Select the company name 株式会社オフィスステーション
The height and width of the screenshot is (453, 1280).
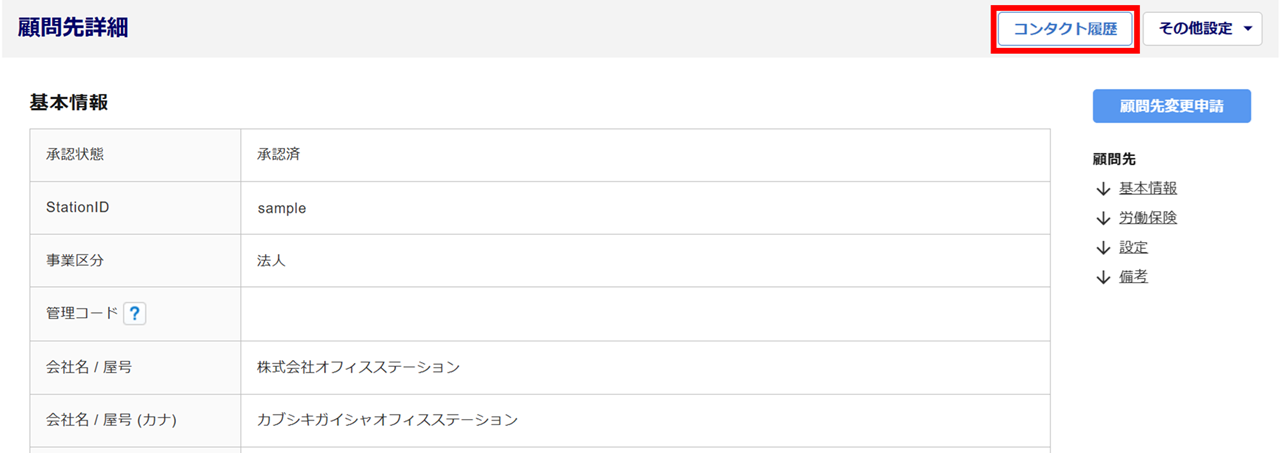(358, 367)
